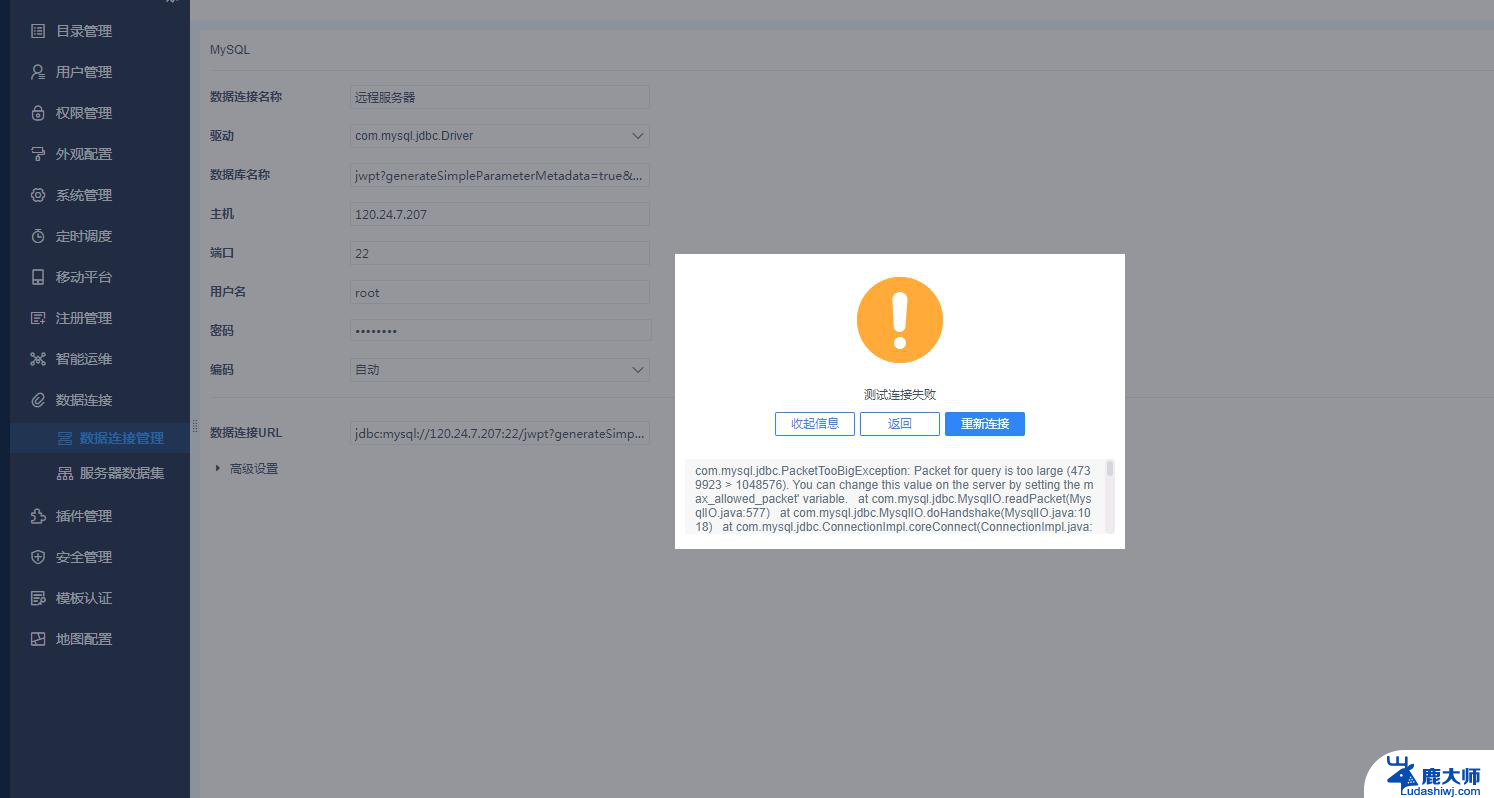The width and height of the screenshot is (1494, 798).
Task: Expand the 高级设置 section
Action: tap(246, 469)
